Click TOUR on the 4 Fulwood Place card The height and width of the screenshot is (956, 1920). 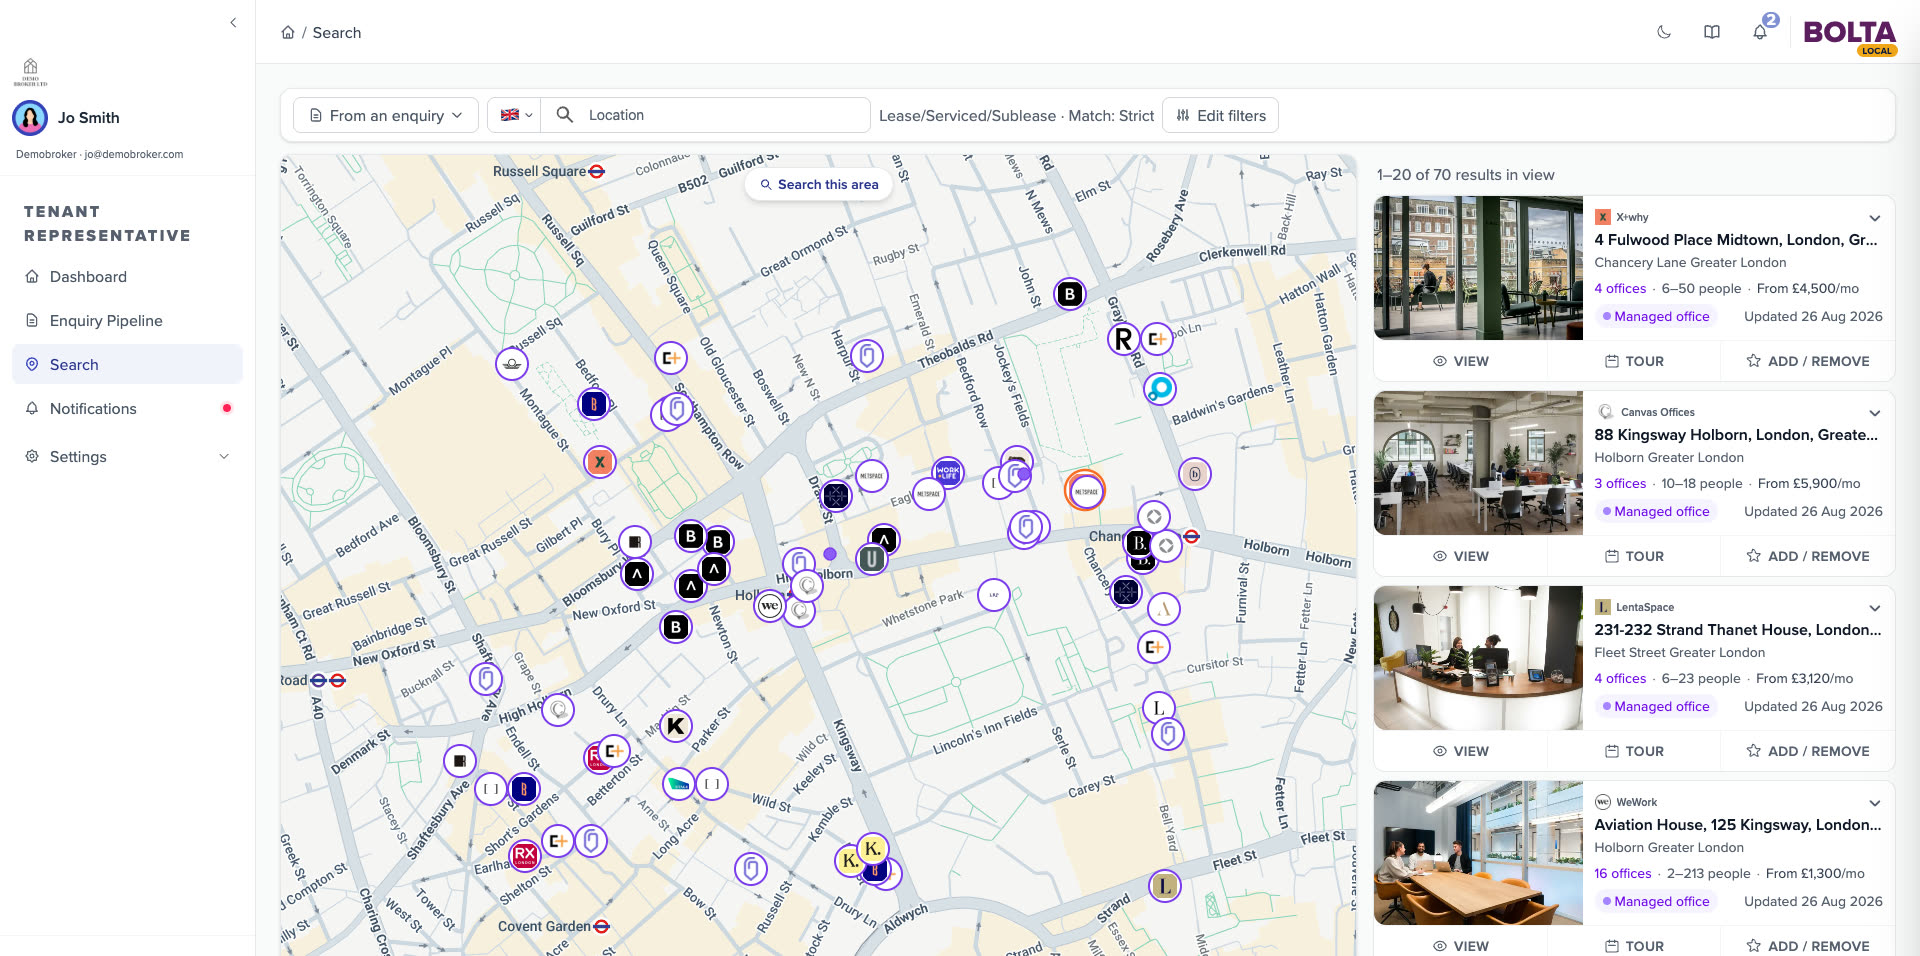(1634, 361)
